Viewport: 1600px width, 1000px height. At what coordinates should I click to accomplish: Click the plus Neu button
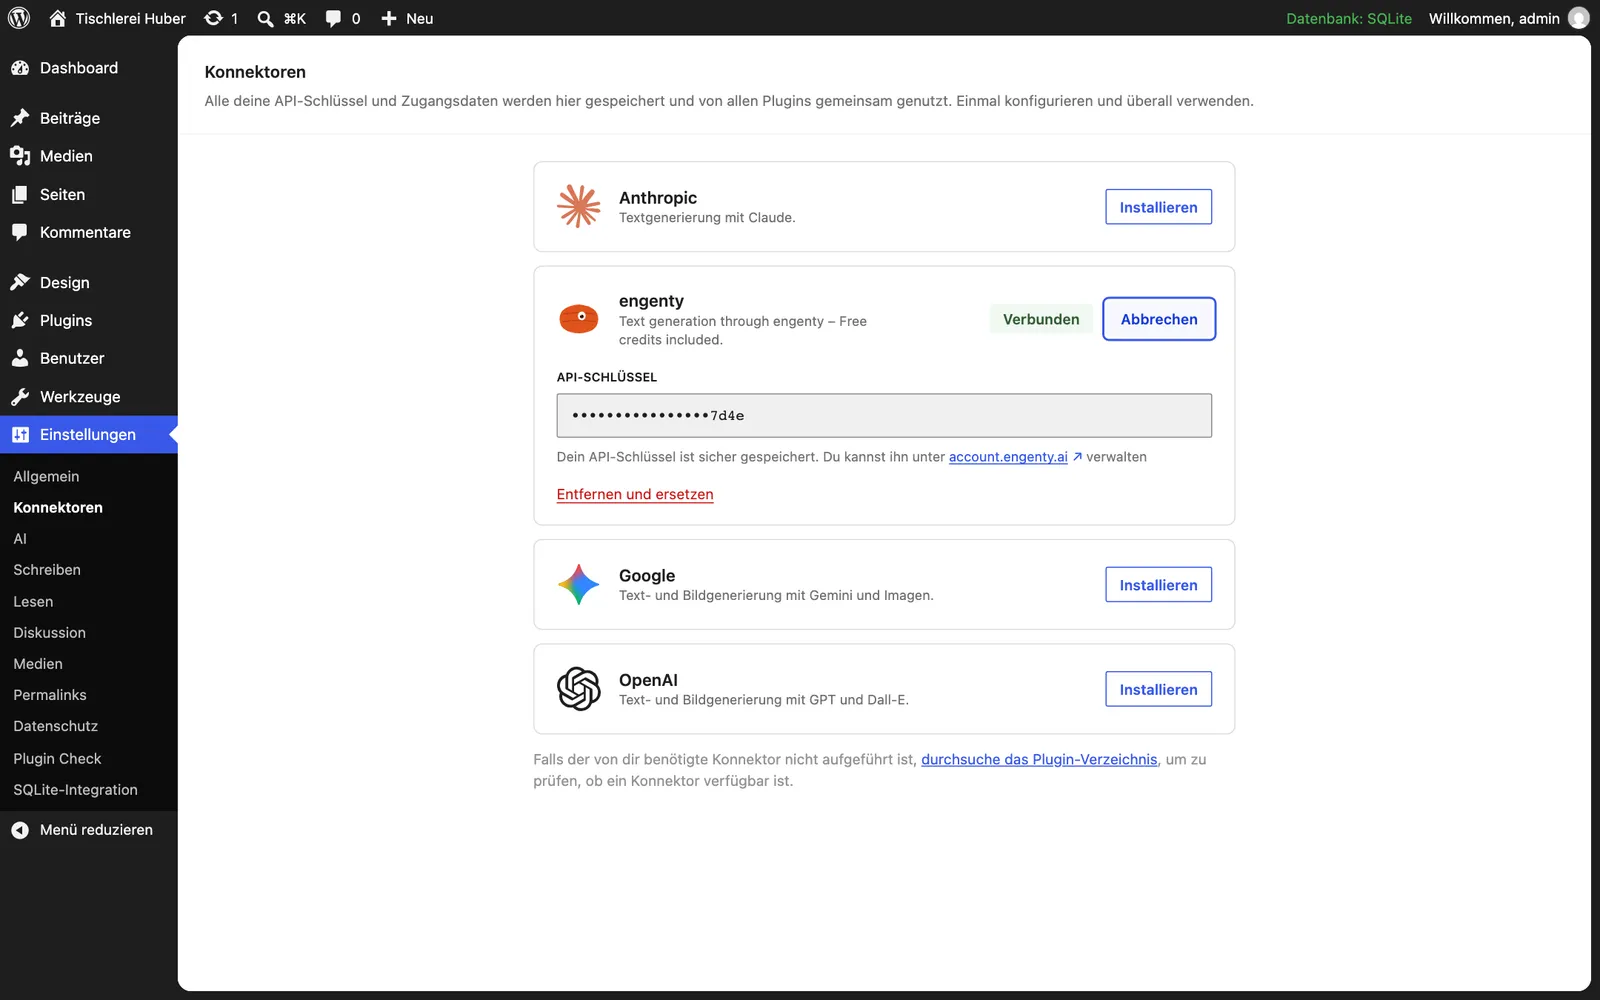tap(407, 18)
